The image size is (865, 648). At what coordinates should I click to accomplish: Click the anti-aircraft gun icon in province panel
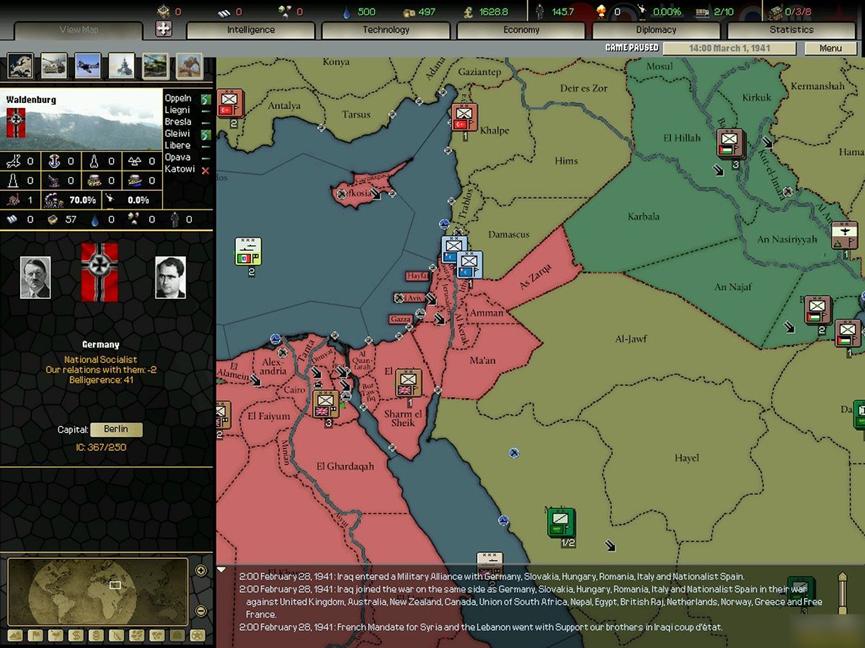tap(54, 180)
